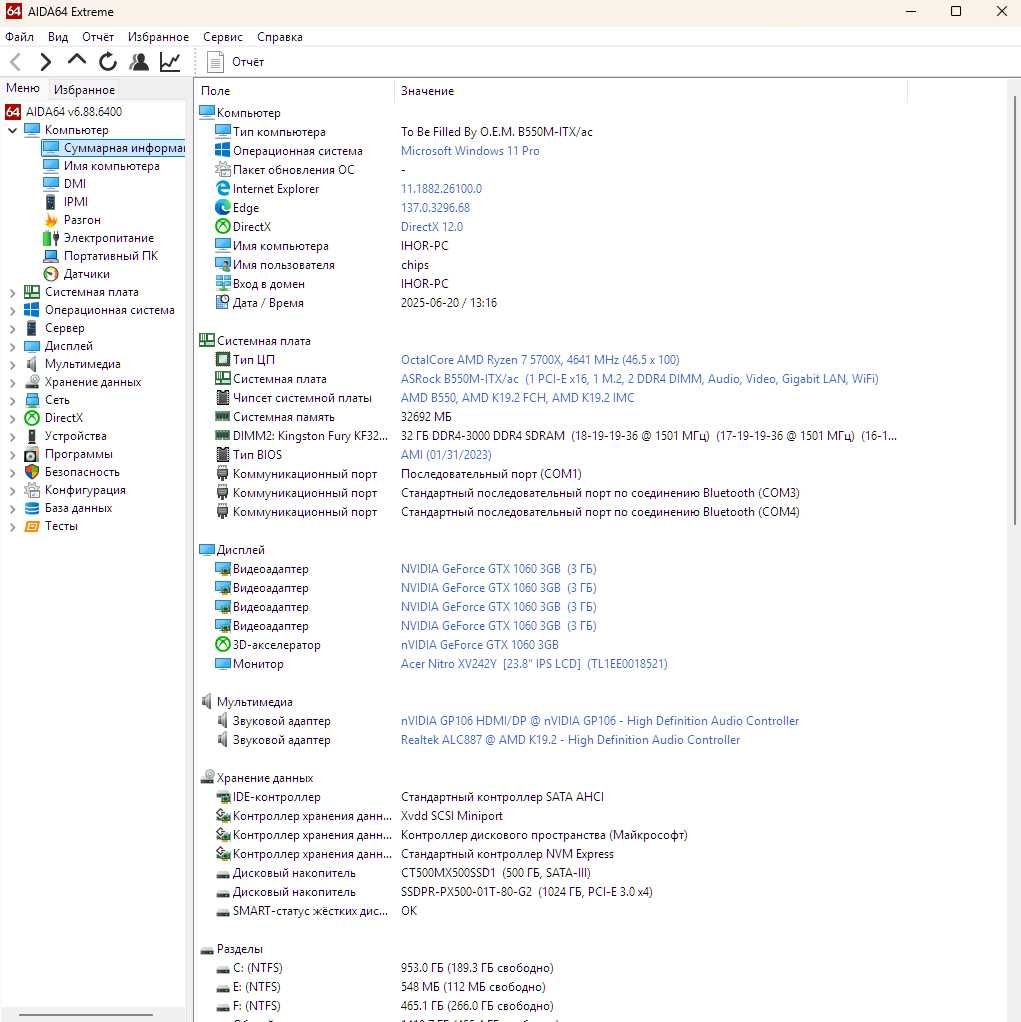
Task: Select the CT500MX500SSD1 disk drive row
Action: pos(496,873)
